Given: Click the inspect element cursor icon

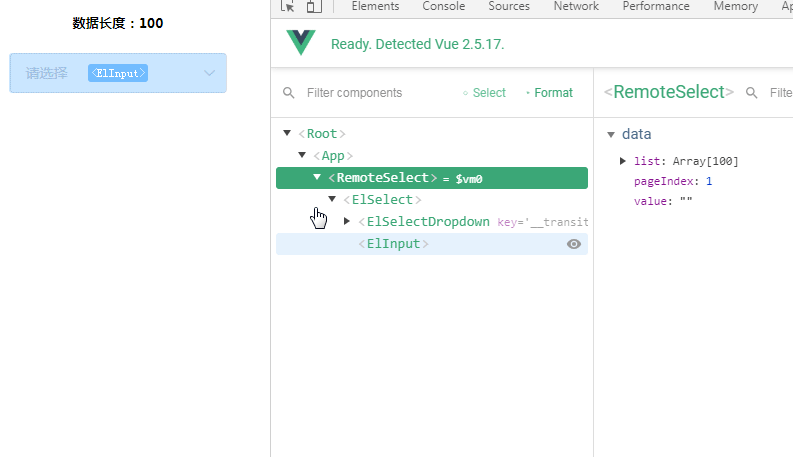Looking at the screenshot, I should 288,6.
